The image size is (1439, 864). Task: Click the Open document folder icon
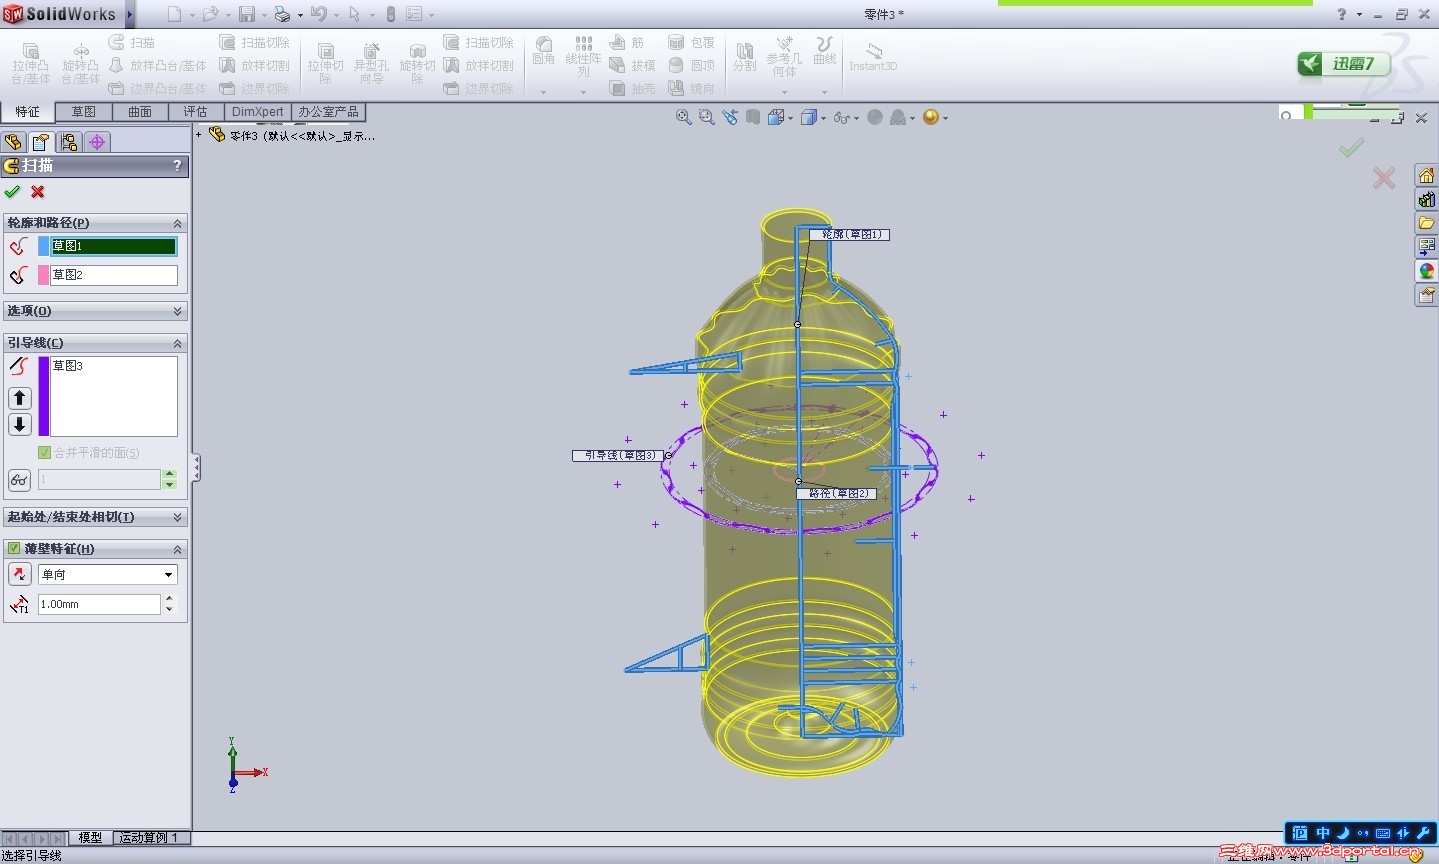(x=210, y=14)
